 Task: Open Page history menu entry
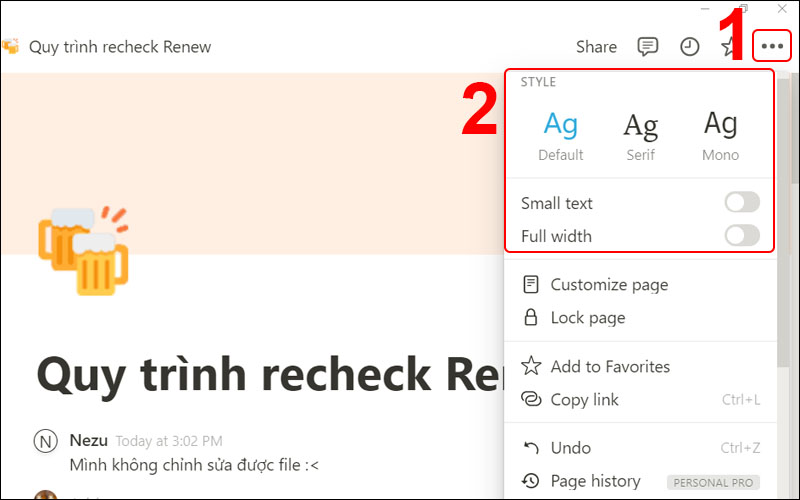(x=597, y=481)
